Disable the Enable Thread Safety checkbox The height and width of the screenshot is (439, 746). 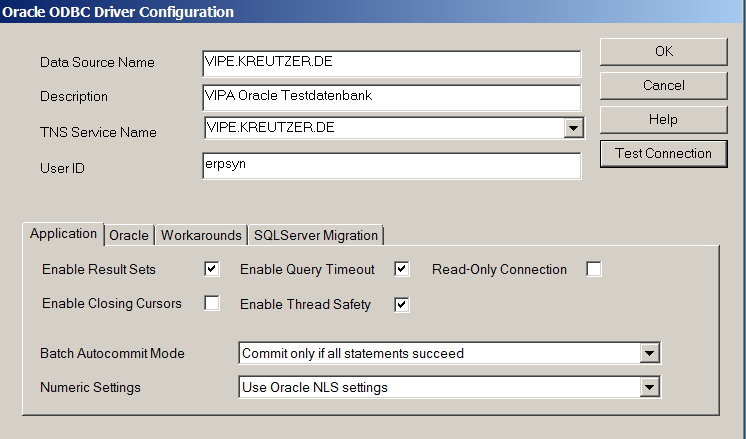point(402,304)
